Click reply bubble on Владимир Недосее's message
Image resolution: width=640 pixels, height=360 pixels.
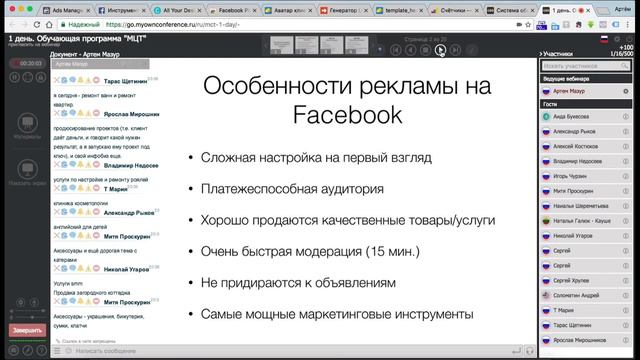[72, 164]
